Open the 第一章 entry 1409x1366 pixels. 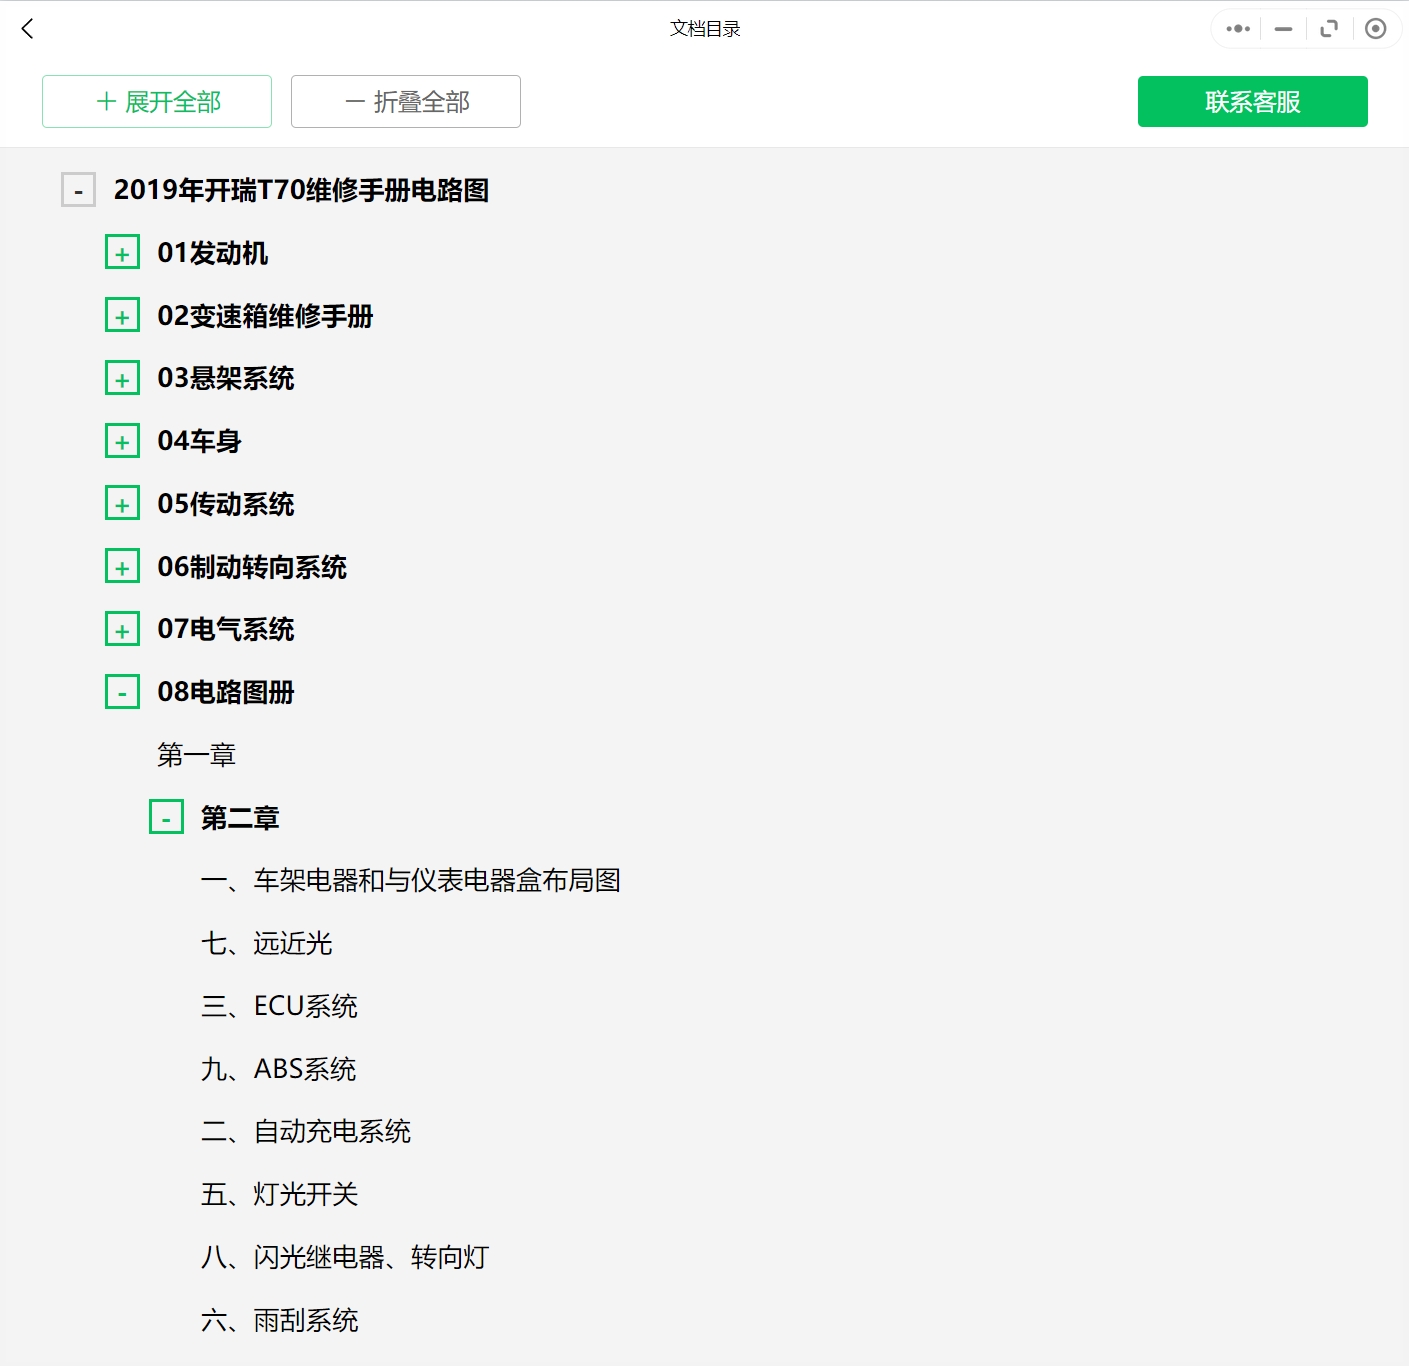click(x=197, y=755)
